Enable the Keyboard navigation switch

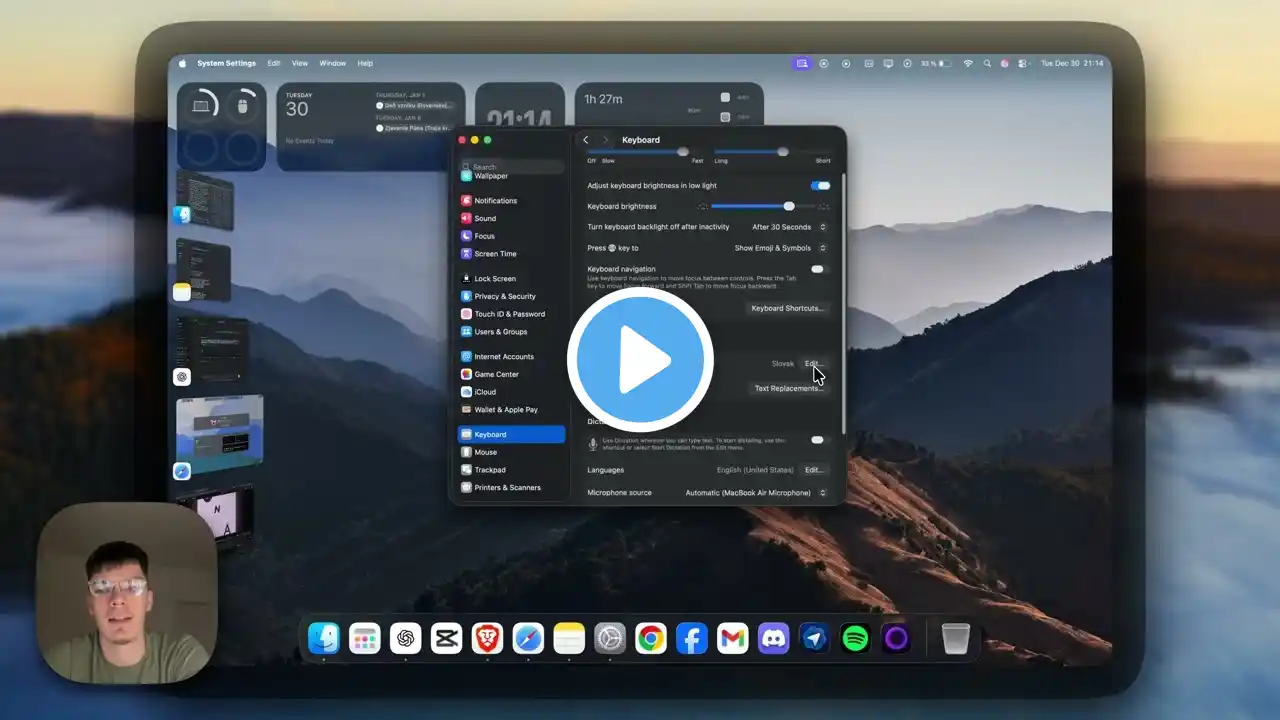click(x=819, y=269)
